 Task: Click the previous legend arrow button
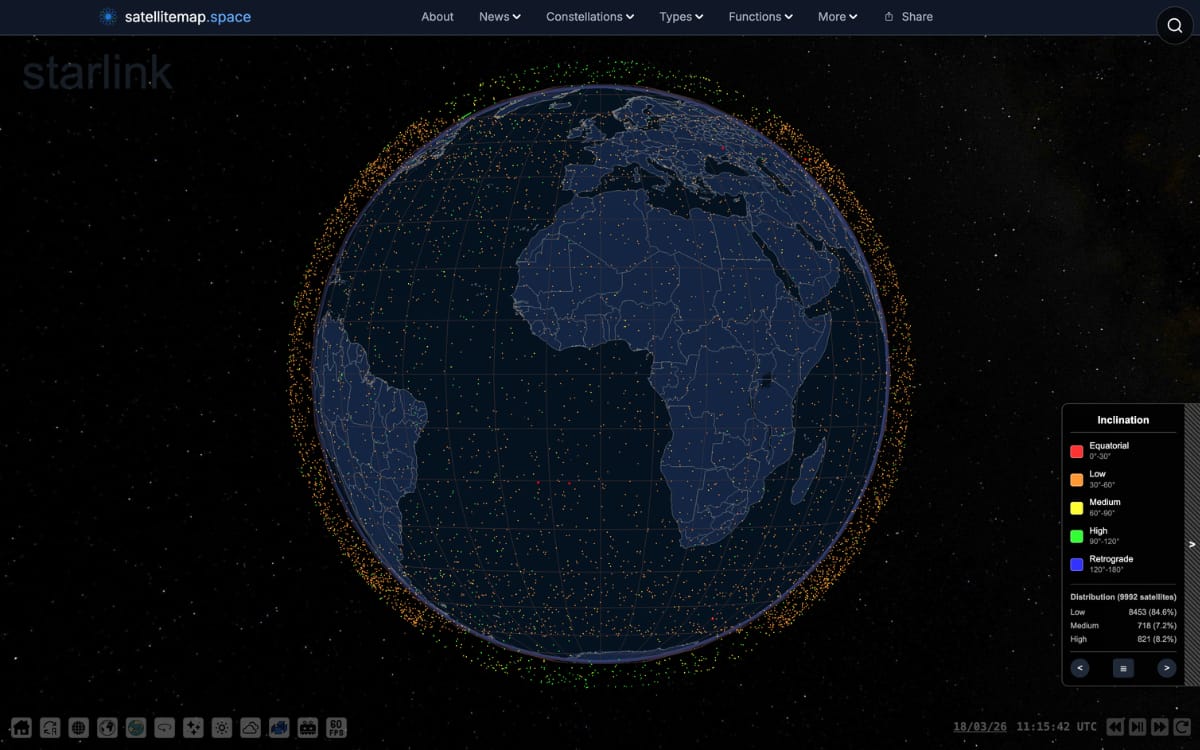point(1079,668)
